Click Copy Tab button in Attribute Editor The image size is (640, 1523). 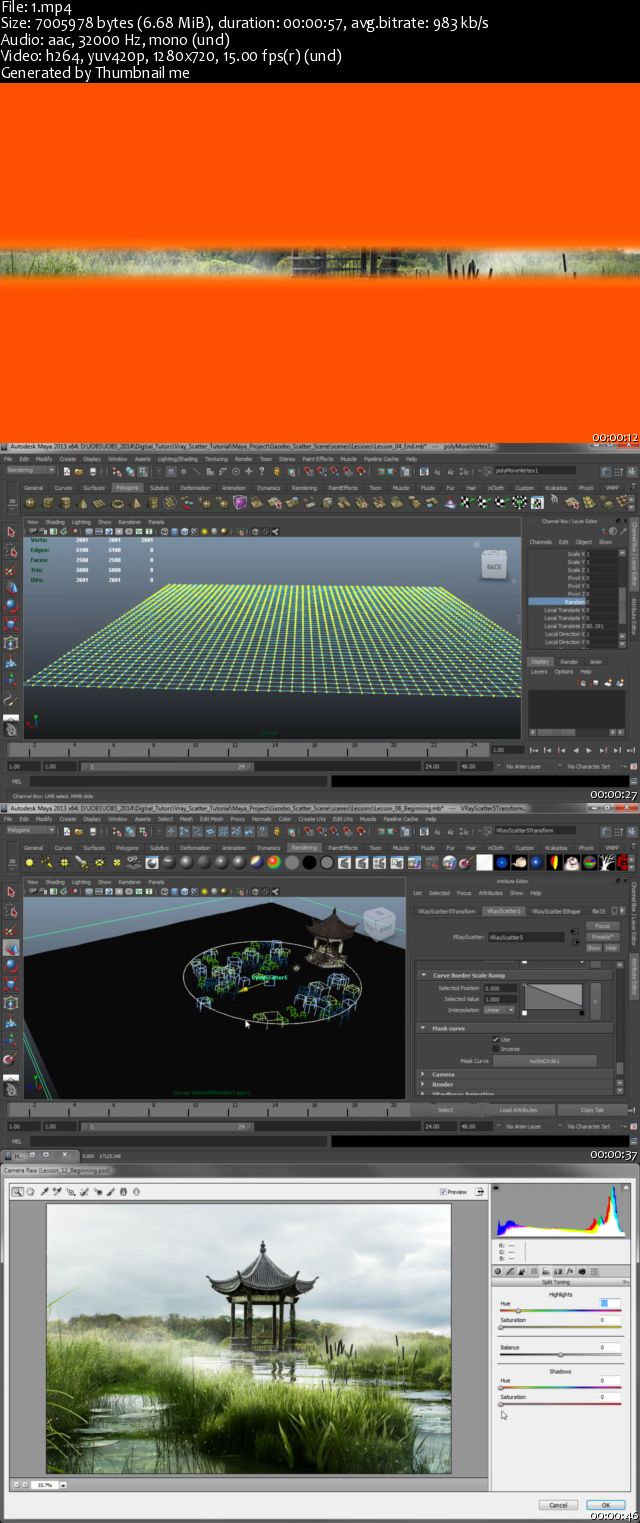[592, 1110]
